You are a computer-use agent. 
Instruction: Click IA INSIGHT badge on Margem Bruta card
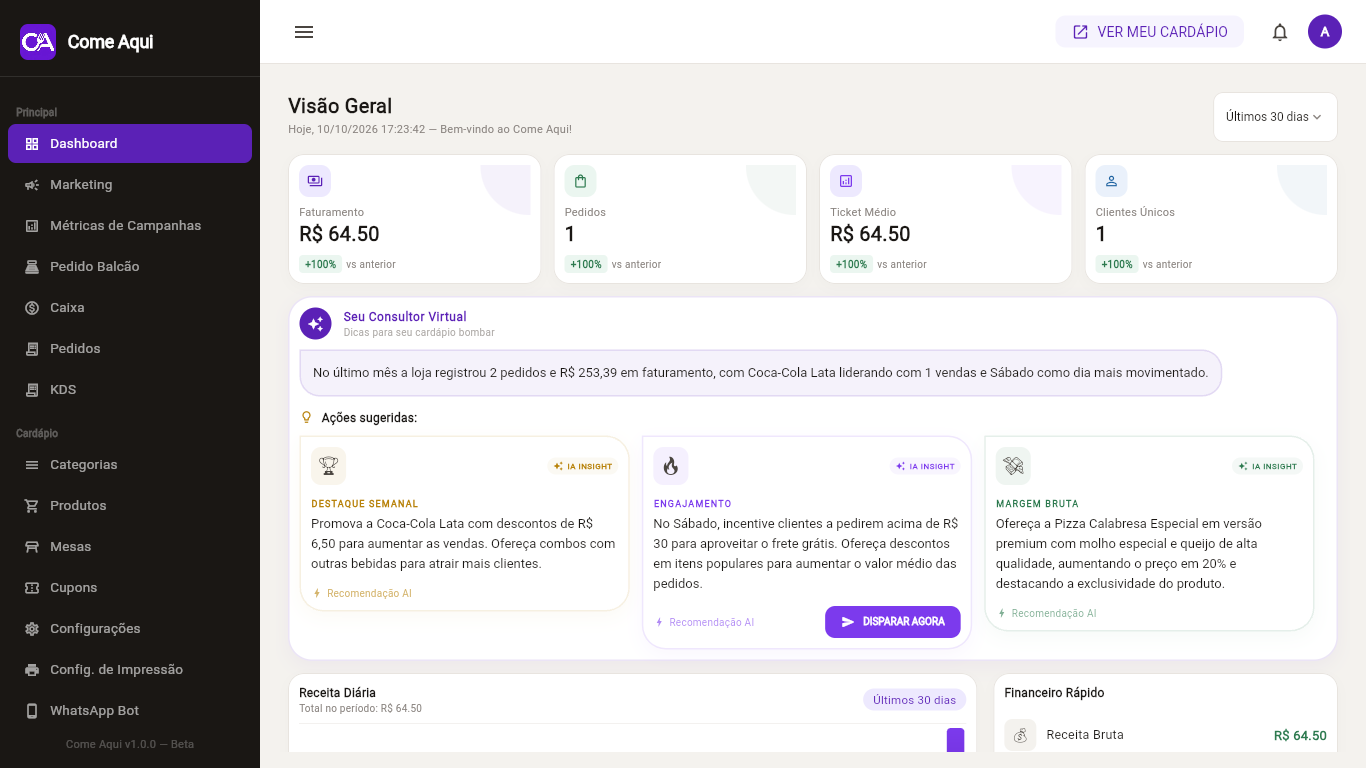tap(1268, 466)
